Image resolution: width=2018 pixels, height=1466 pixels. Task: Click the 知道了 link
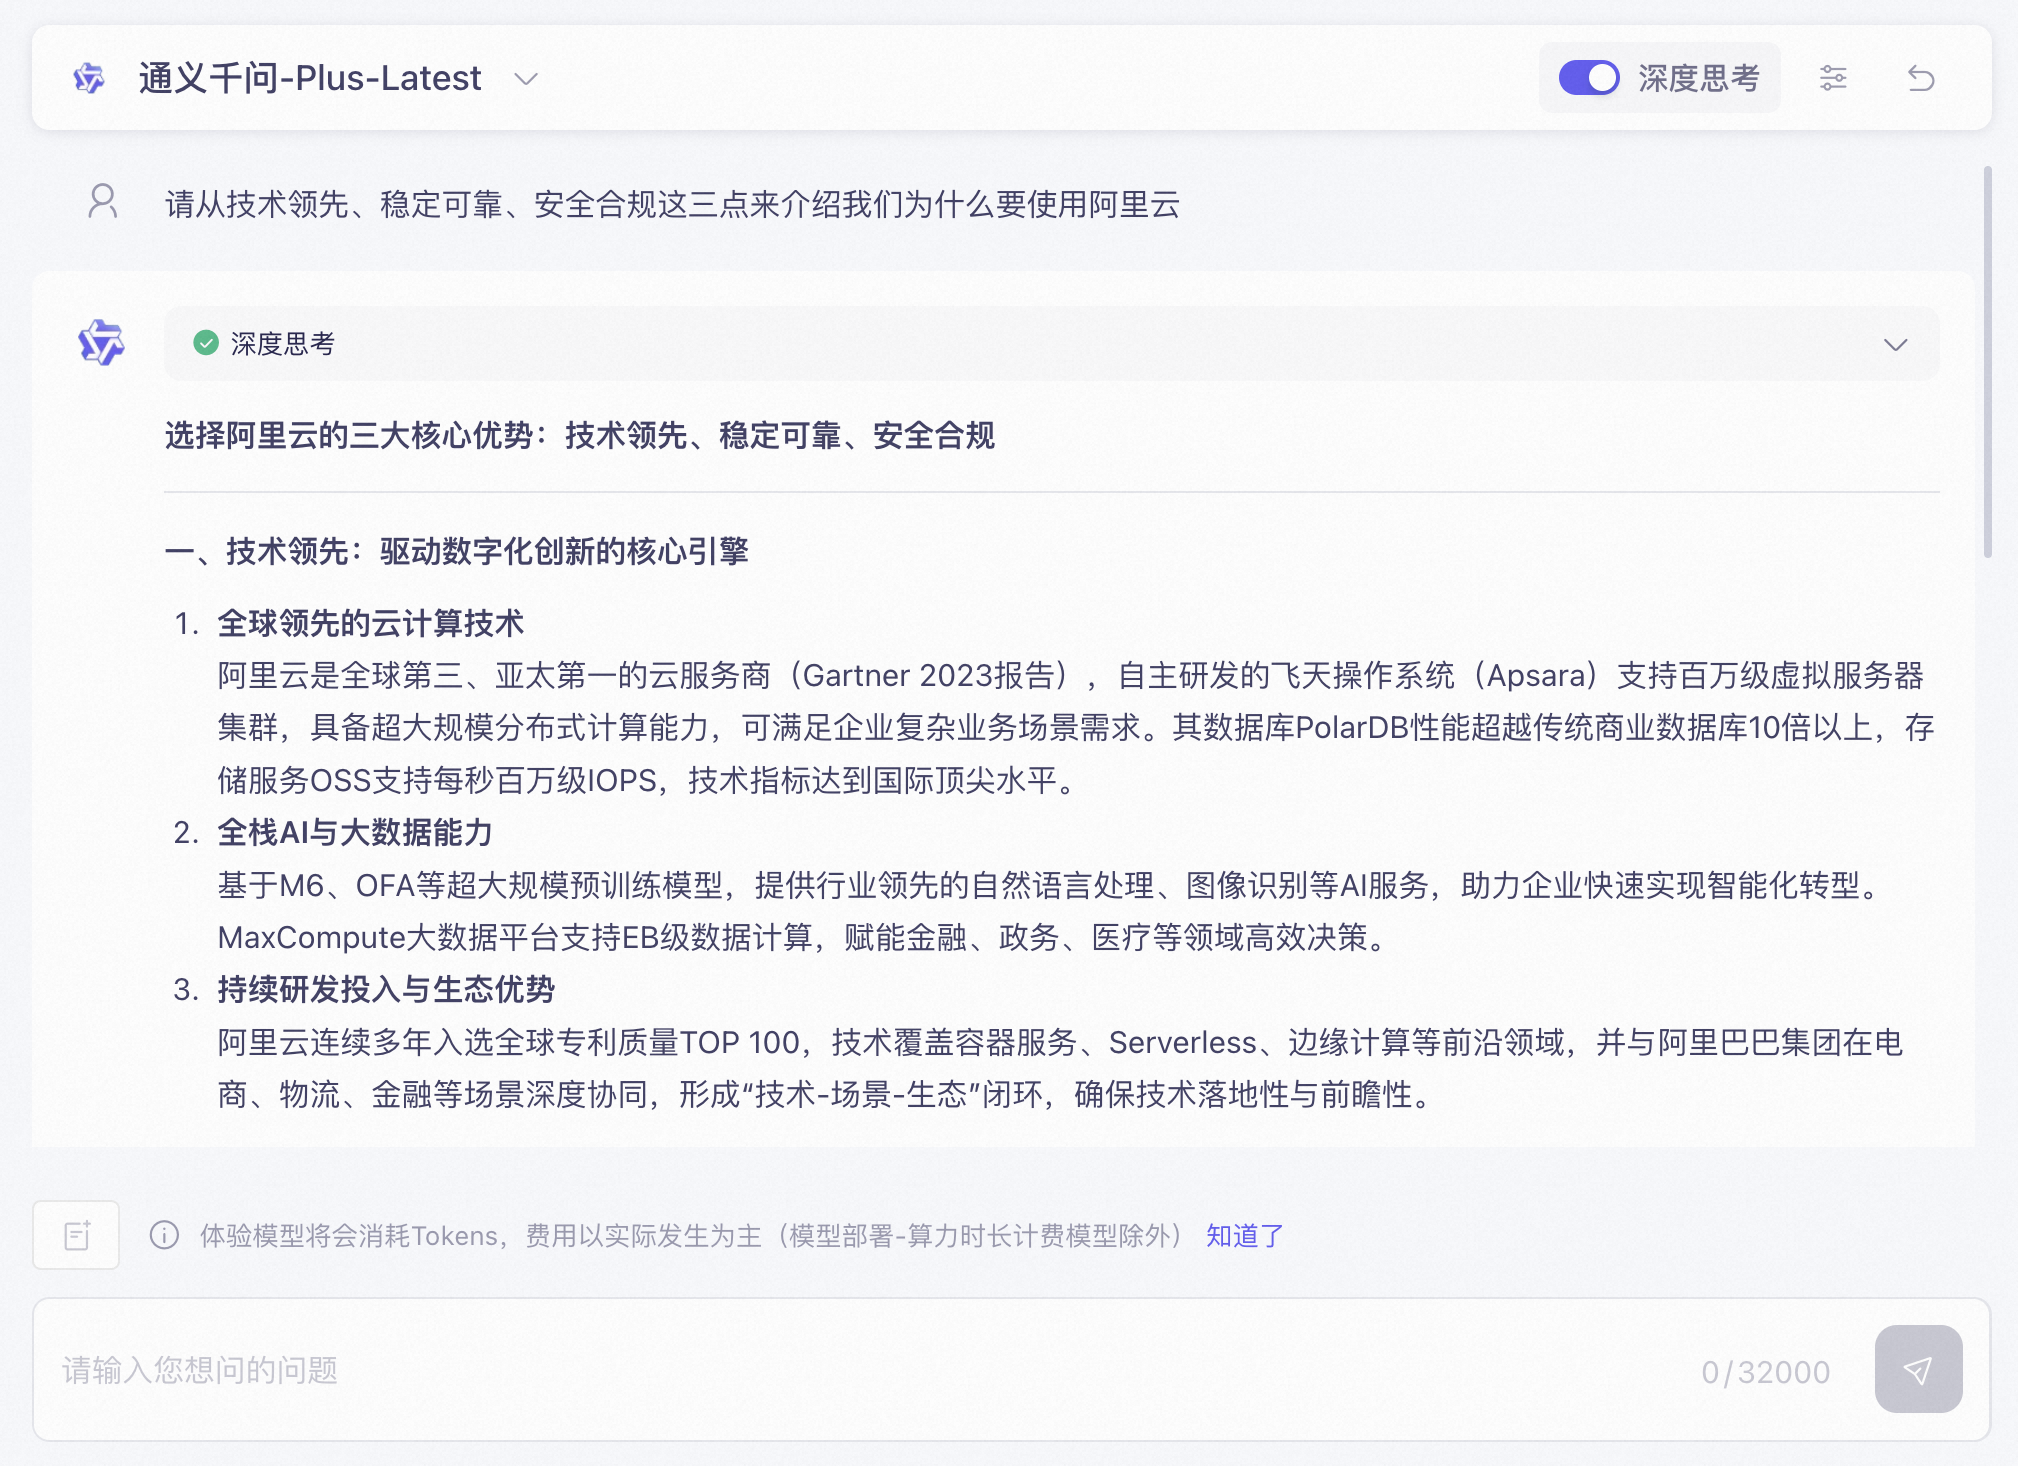click(1244, 1236)
